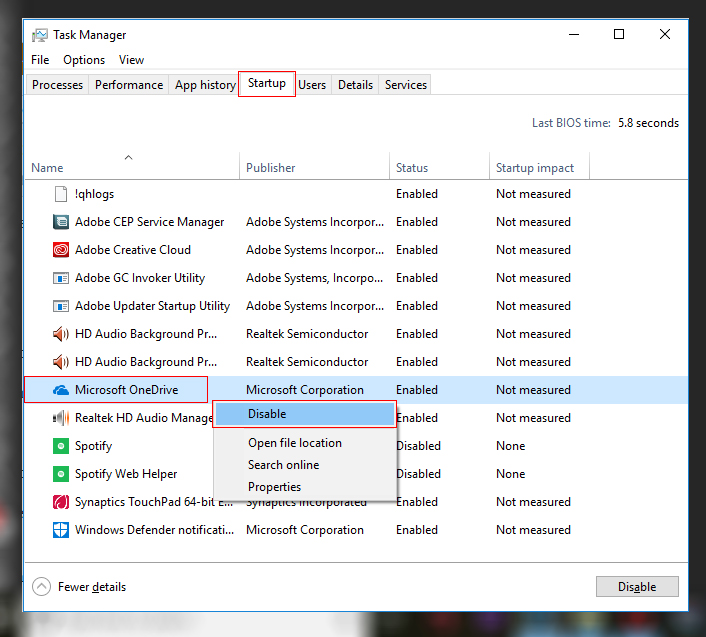Collapse view with Fewer details arrow
This screenshot has width=706, height=637.
(41, 587)
